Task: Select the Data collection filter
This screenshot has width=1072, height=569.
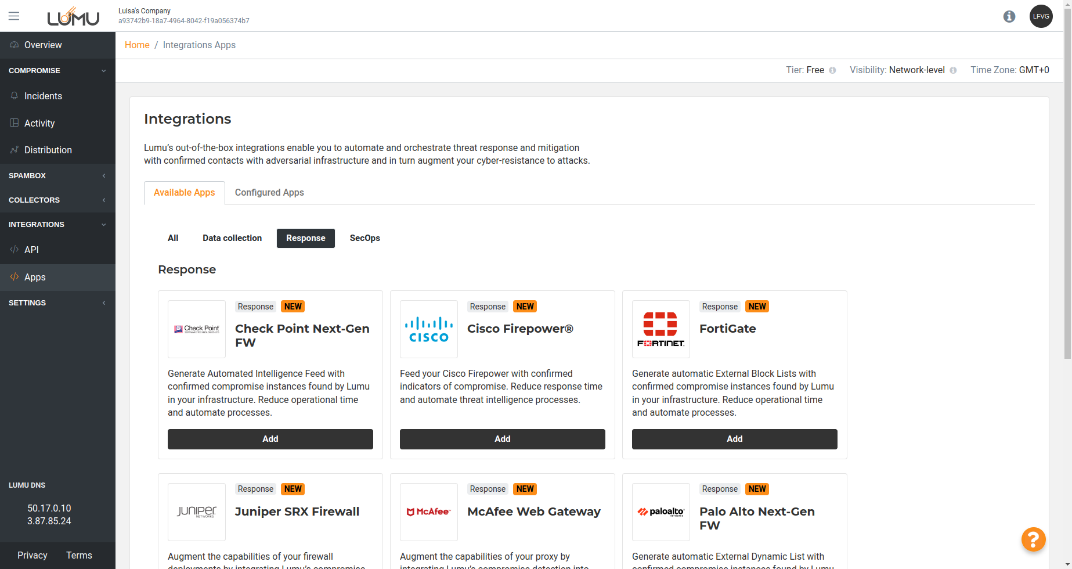Action: [x=232, y=238]
